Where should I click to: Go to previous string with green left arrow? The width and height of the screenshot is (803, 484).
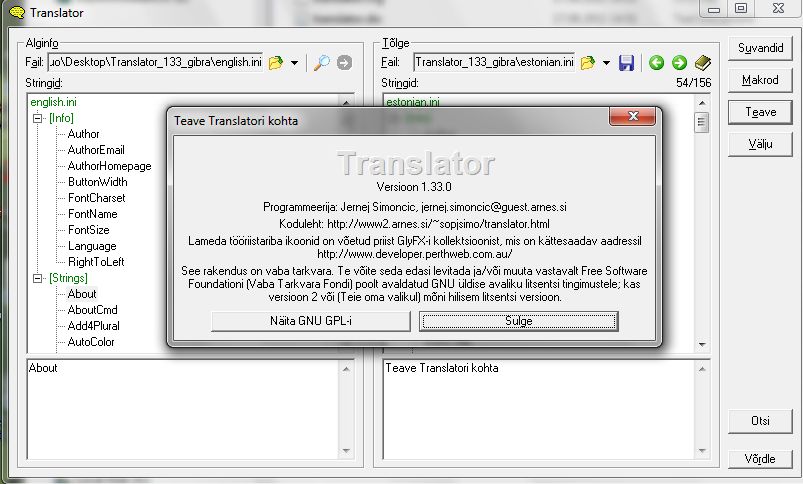(x=656, y=62)
